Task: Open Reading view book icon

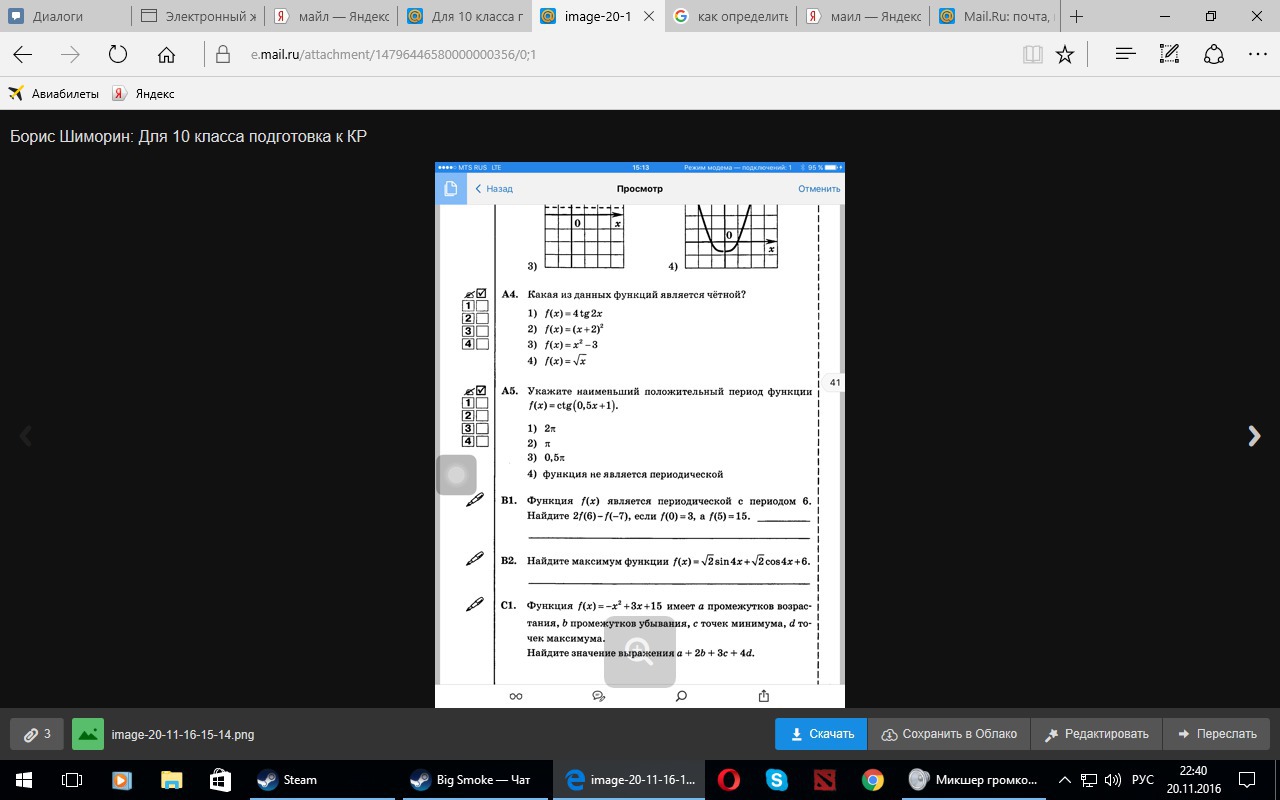Action: click(1032, 55)
